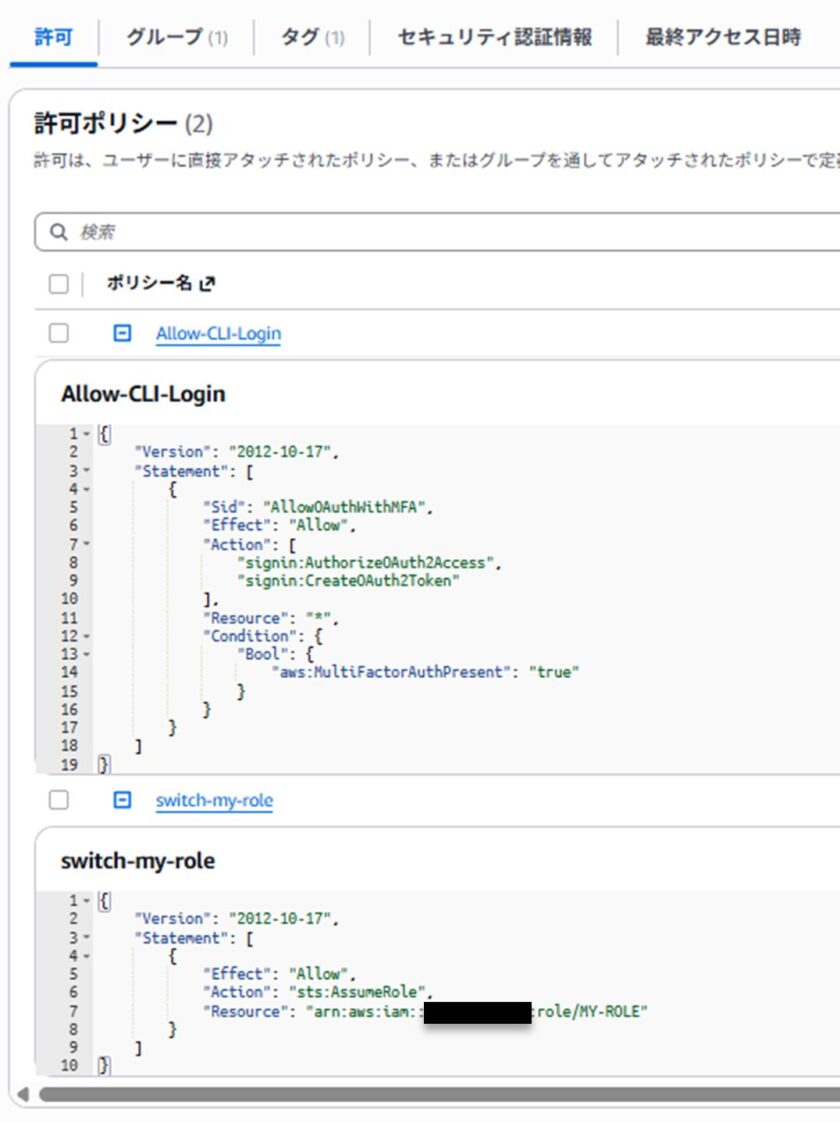Open the switch-my-role policy link
The image size is (840, 1123).
[x=214, y=800]
